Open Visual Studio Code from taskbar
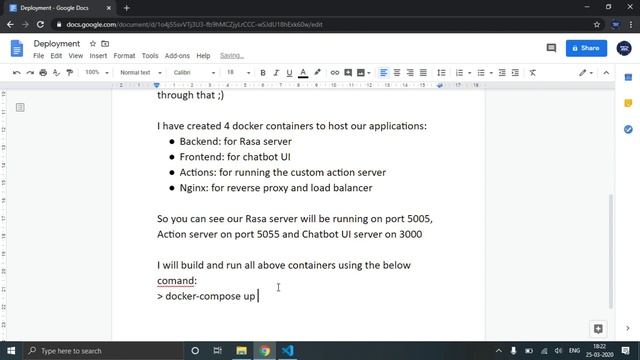Viewport: 640px width, 360px height. tap(287, 351)
